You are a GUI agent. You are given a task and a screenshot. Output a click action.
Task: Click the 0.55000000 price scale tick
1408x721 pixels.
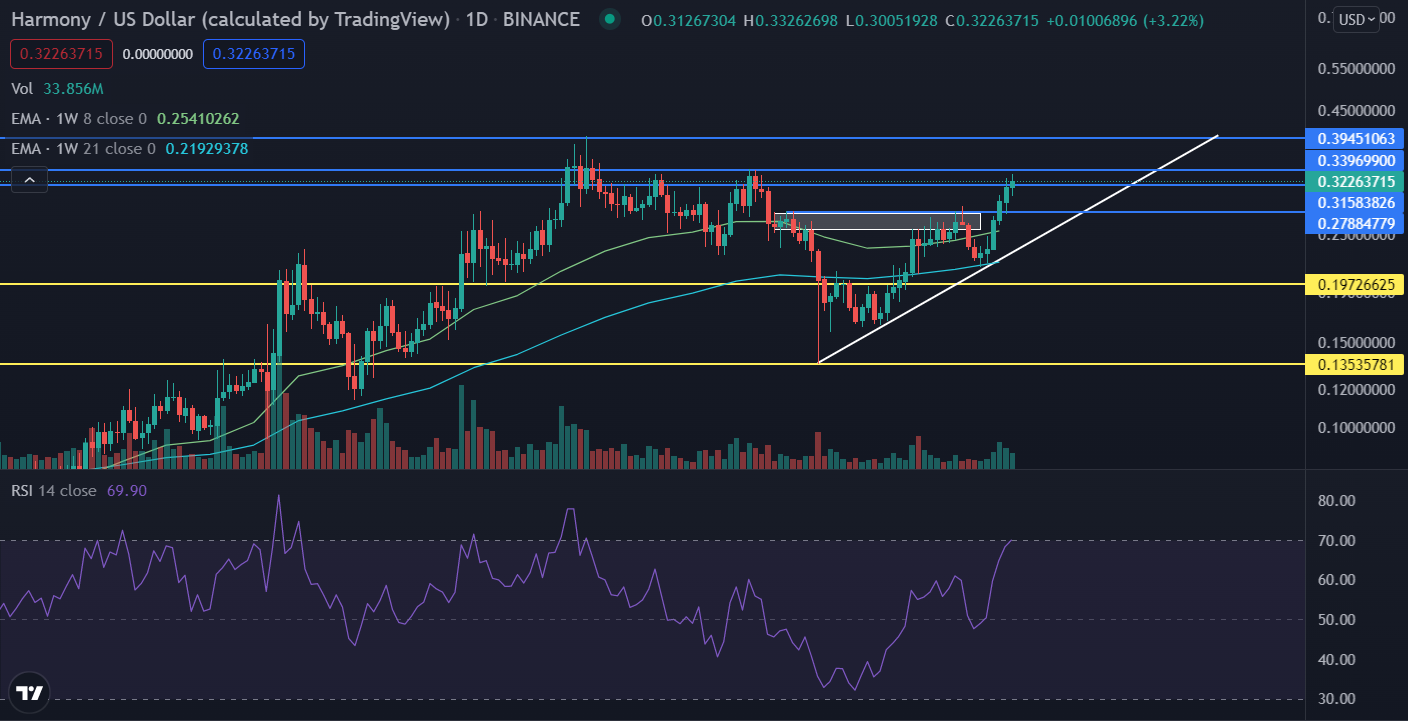(1355, 70)
